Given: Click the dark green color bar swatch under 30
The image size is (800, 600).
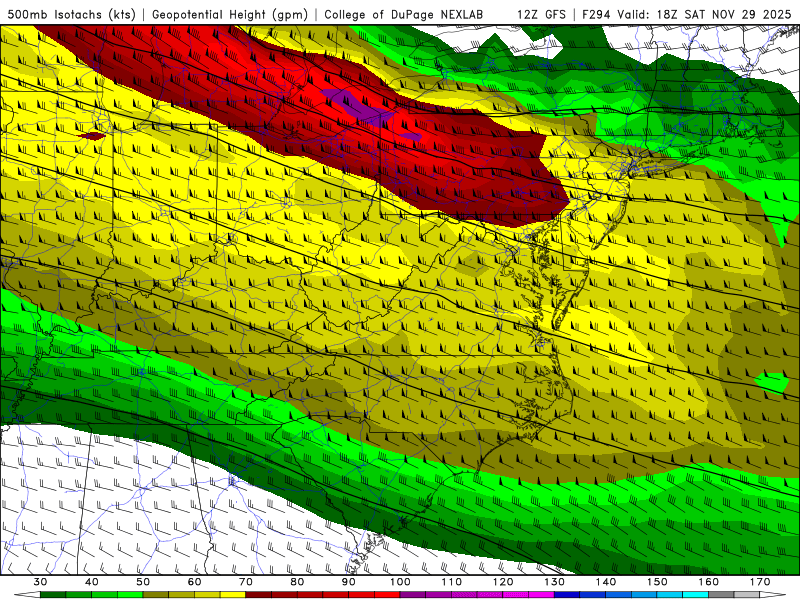Looking at the screenshot, I should tap(53, 595).
